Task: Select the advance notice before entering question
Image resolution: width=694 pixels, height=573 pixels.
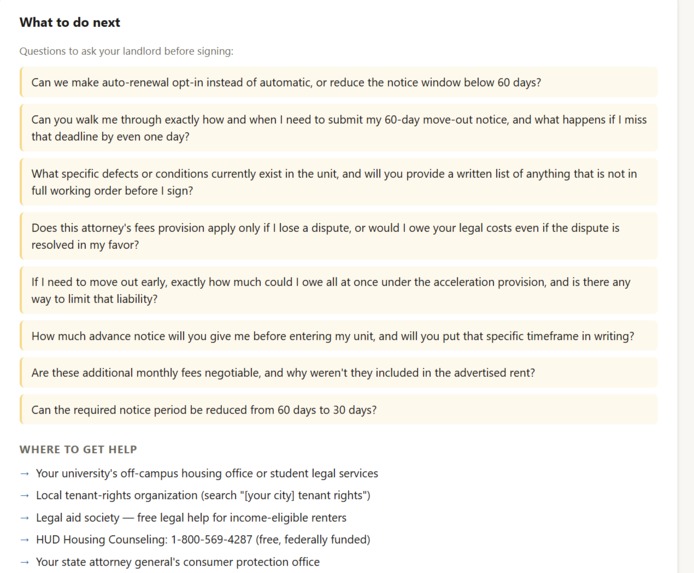Action: pyautogui.click(x=339, y=336)
